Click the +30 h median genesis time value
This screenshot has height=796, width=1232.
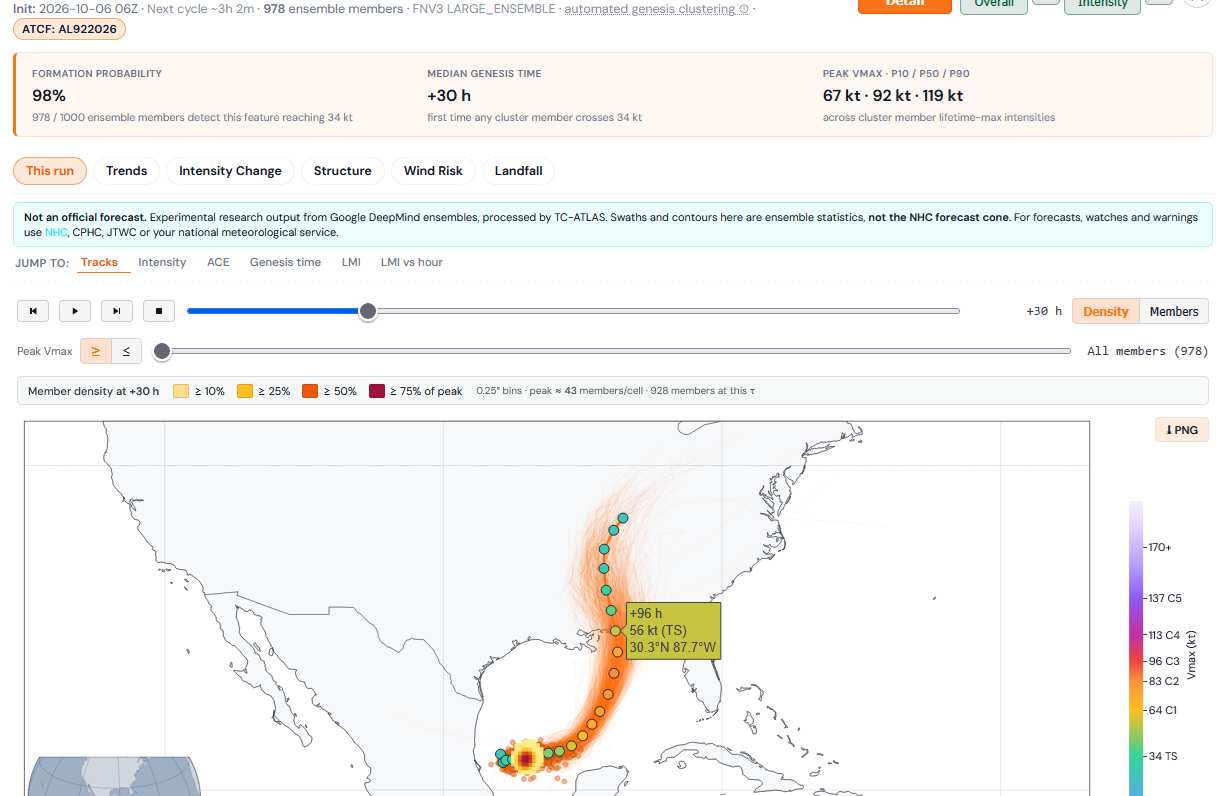click(x=449, y=96)
